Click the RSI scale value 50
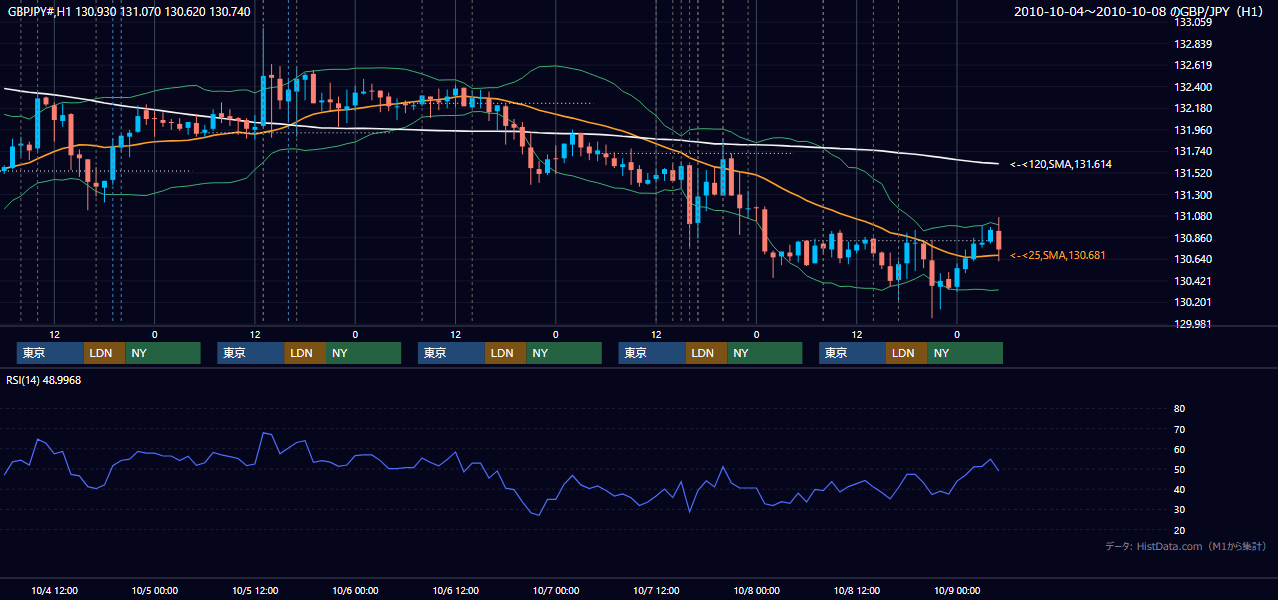 1179,469
